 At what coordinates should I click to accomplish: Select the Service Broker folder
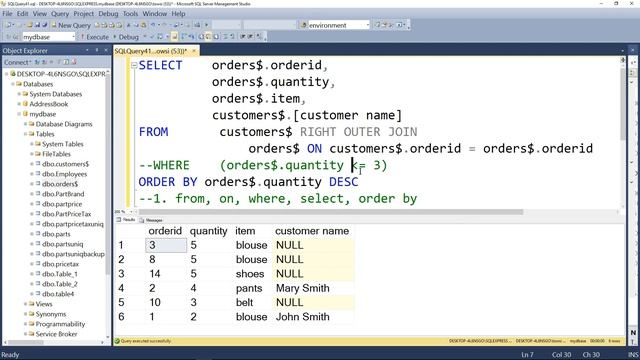coord(56,334)
